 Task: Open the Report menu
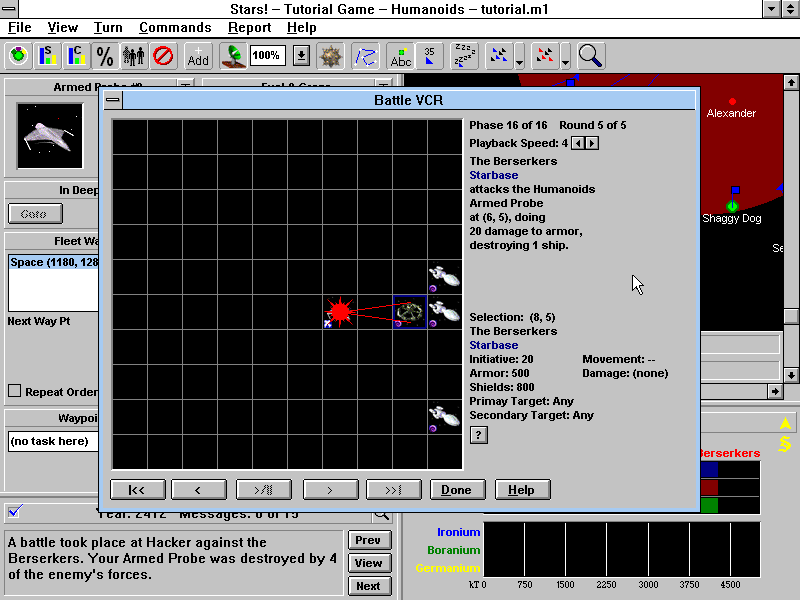[249, 28]
